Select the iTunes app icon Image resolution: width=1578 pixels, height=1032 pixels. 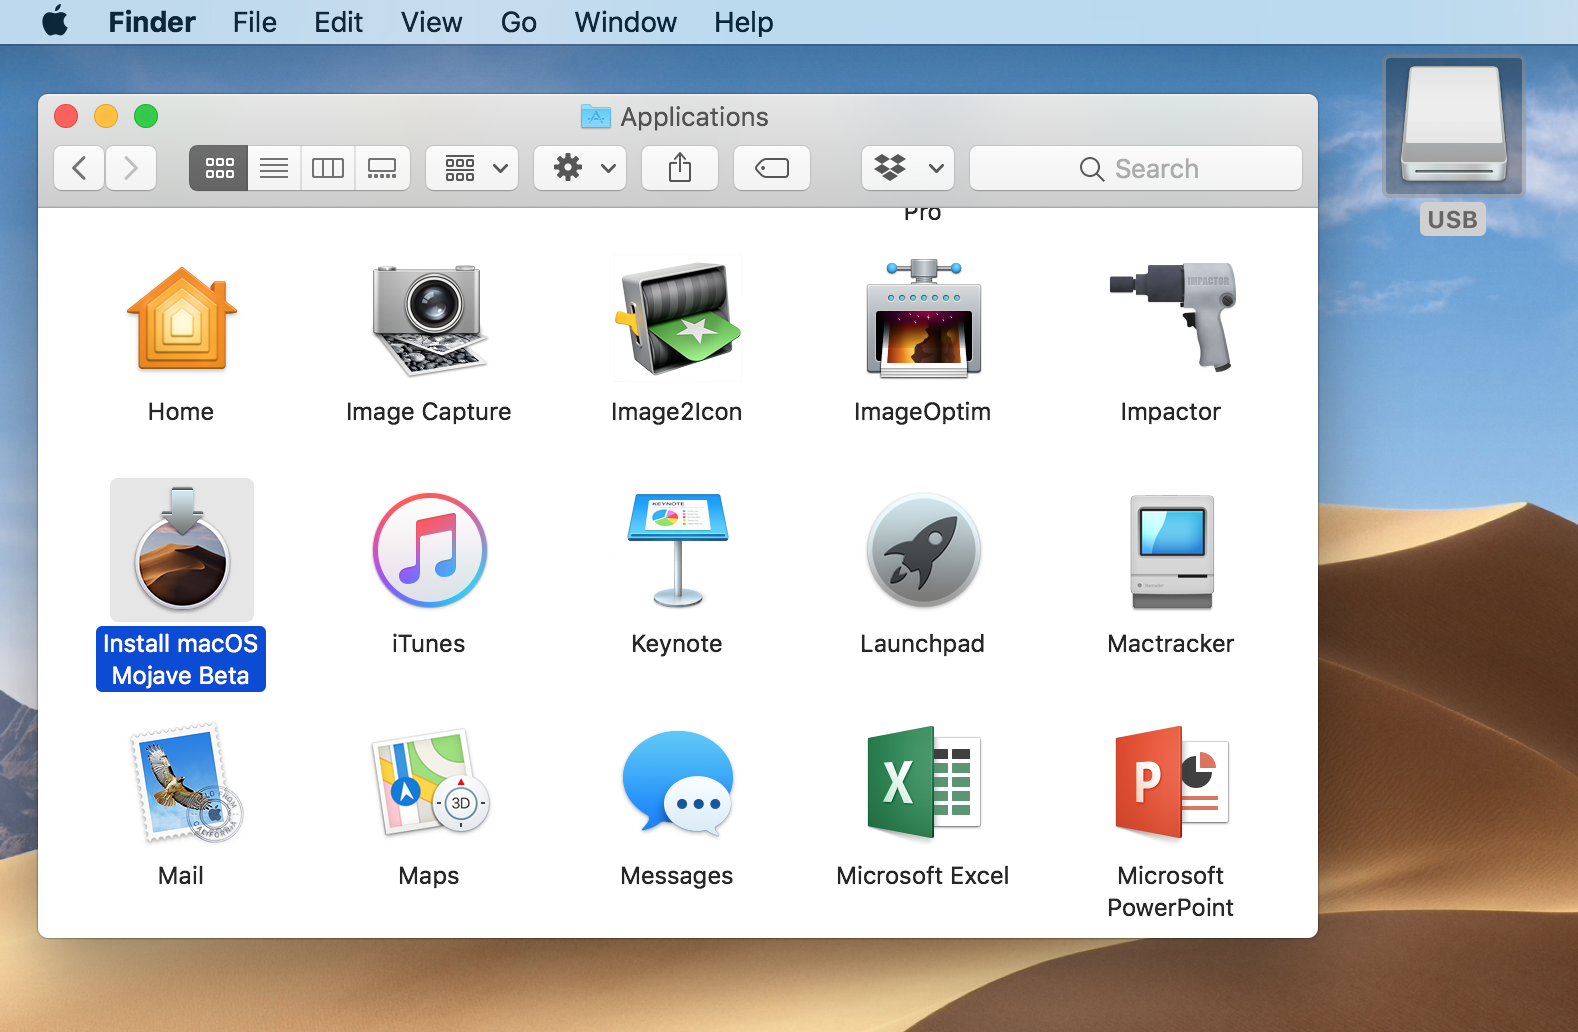coord(429,550)
